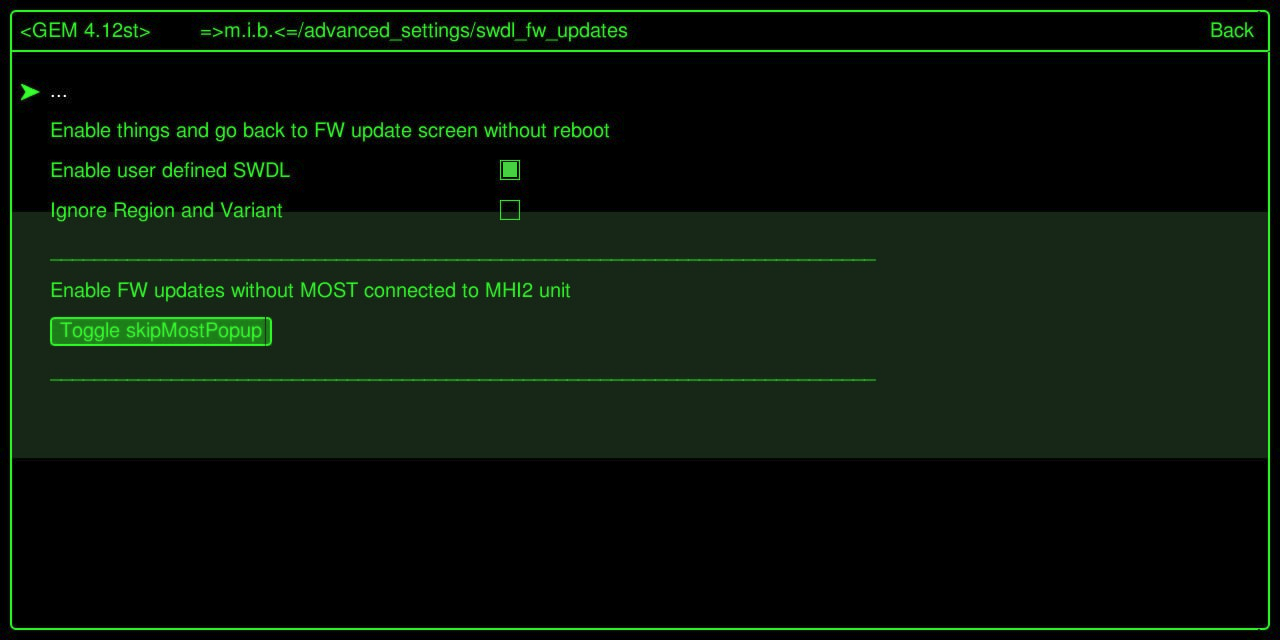Screen dimensions: 1280x640
Task: Click the green arrow cursor icon
Action: [30, 92]
